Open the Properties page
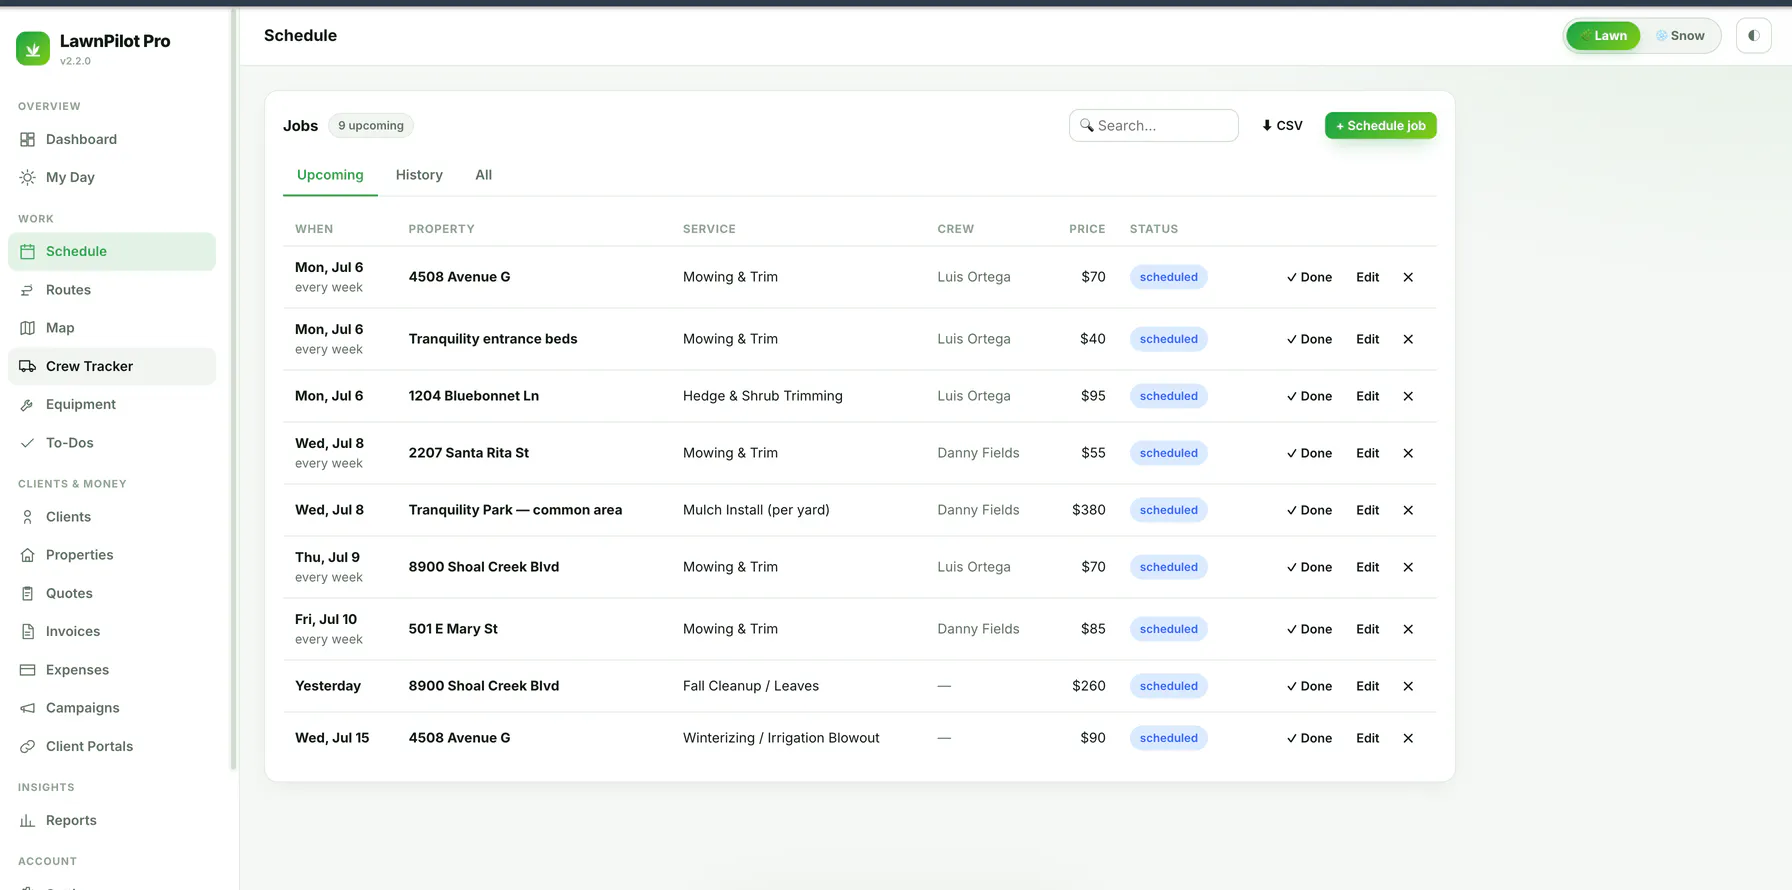Screen dimensions: 1792x890 point(112,555)
